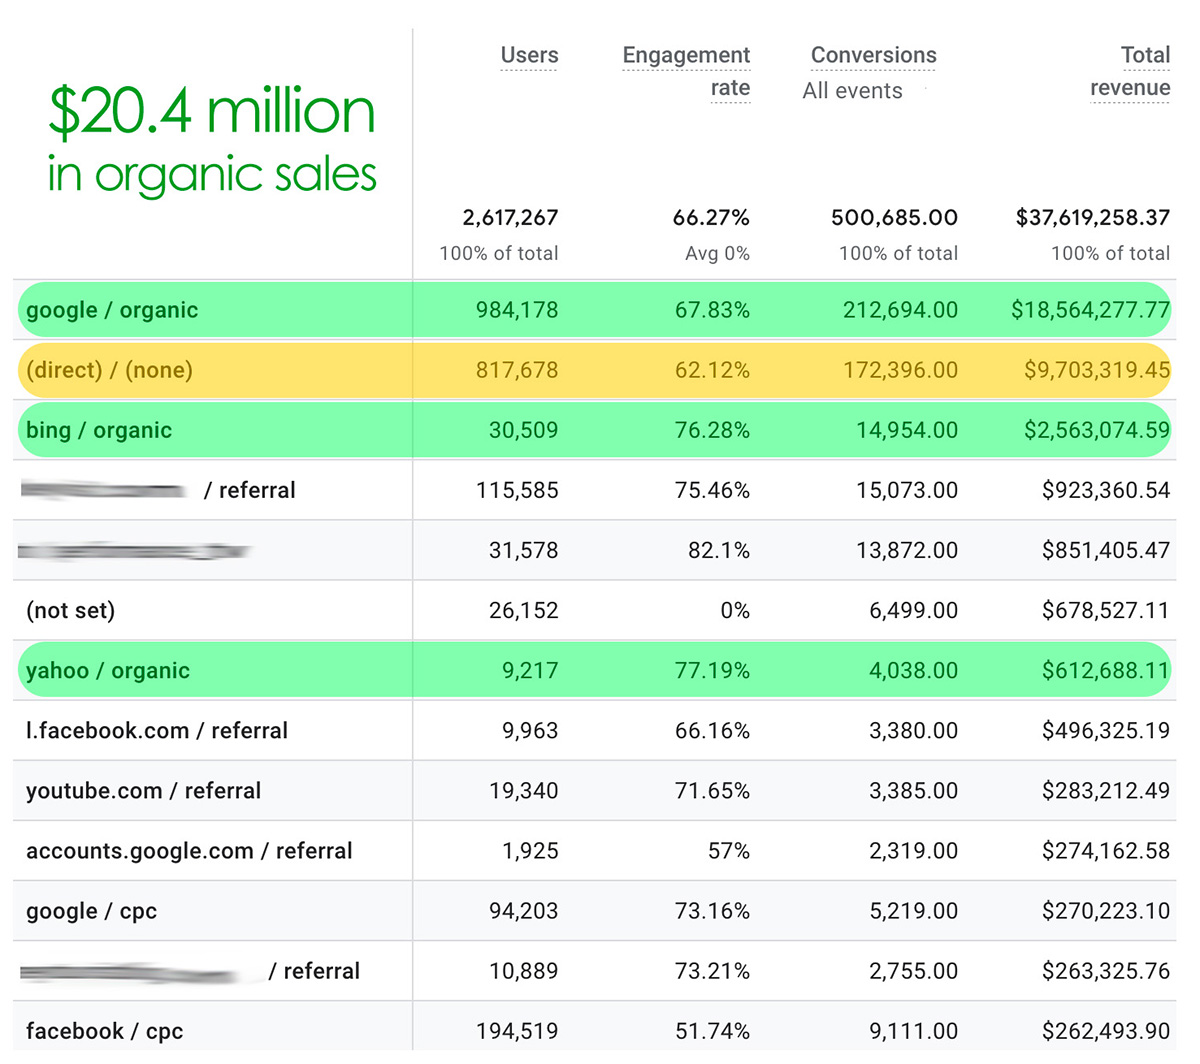Click bing organic engagement rate 76.28%
The width and height of the screenshot is (1200, 1064).
pyautogui.click(x=712, y=430)
